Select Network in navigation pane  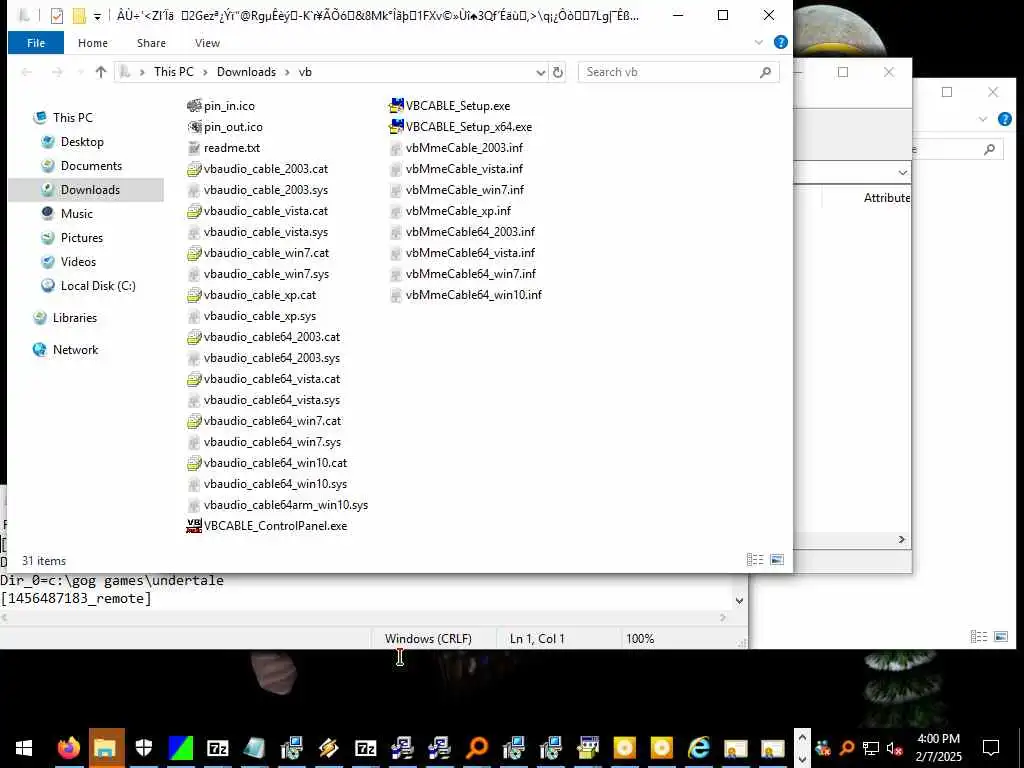(75, 350)
